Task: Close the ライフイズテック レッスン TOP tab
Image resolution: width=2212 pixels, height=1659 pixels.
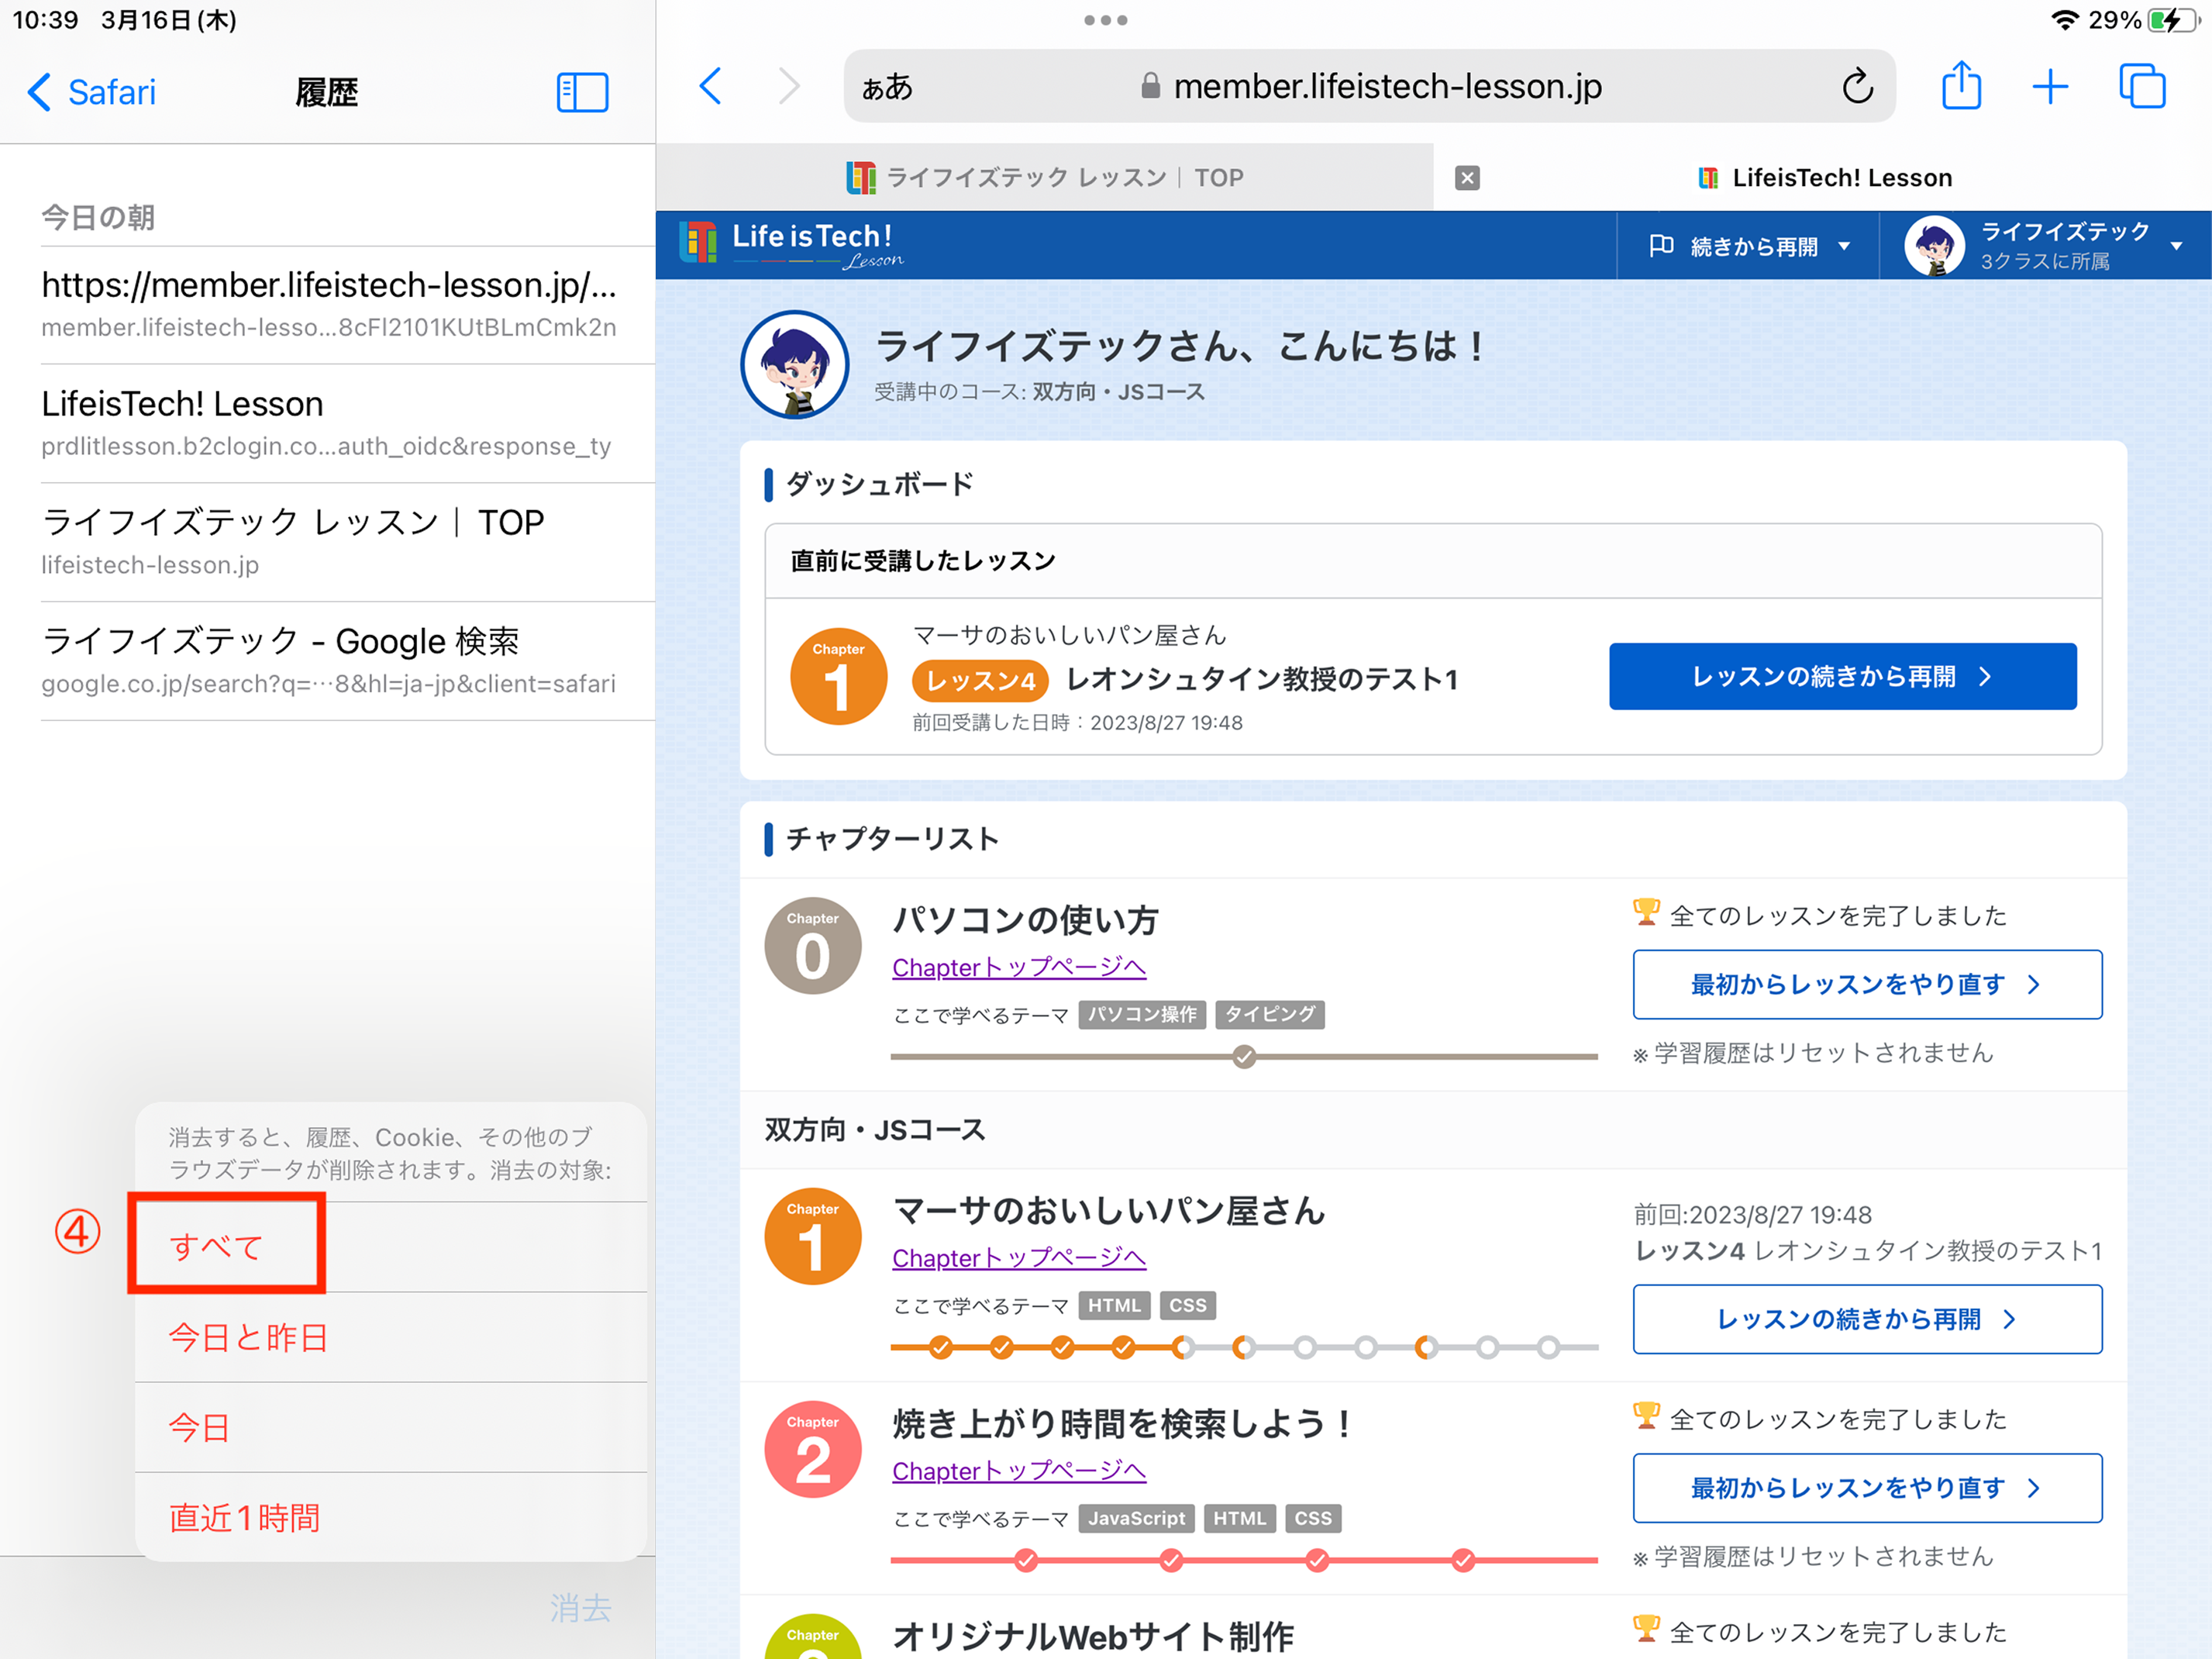Action: coord(1467,178)
